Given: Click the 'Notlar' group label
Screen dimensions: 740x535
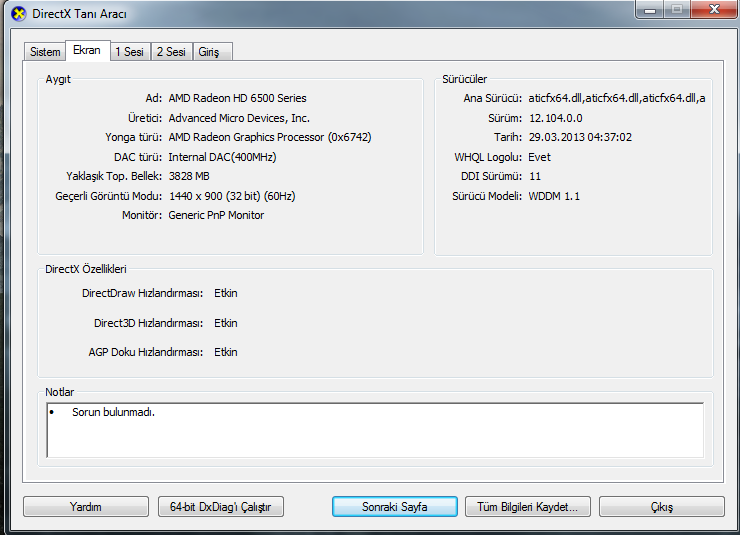Looking at the screenshot, I should coord(59,392).
